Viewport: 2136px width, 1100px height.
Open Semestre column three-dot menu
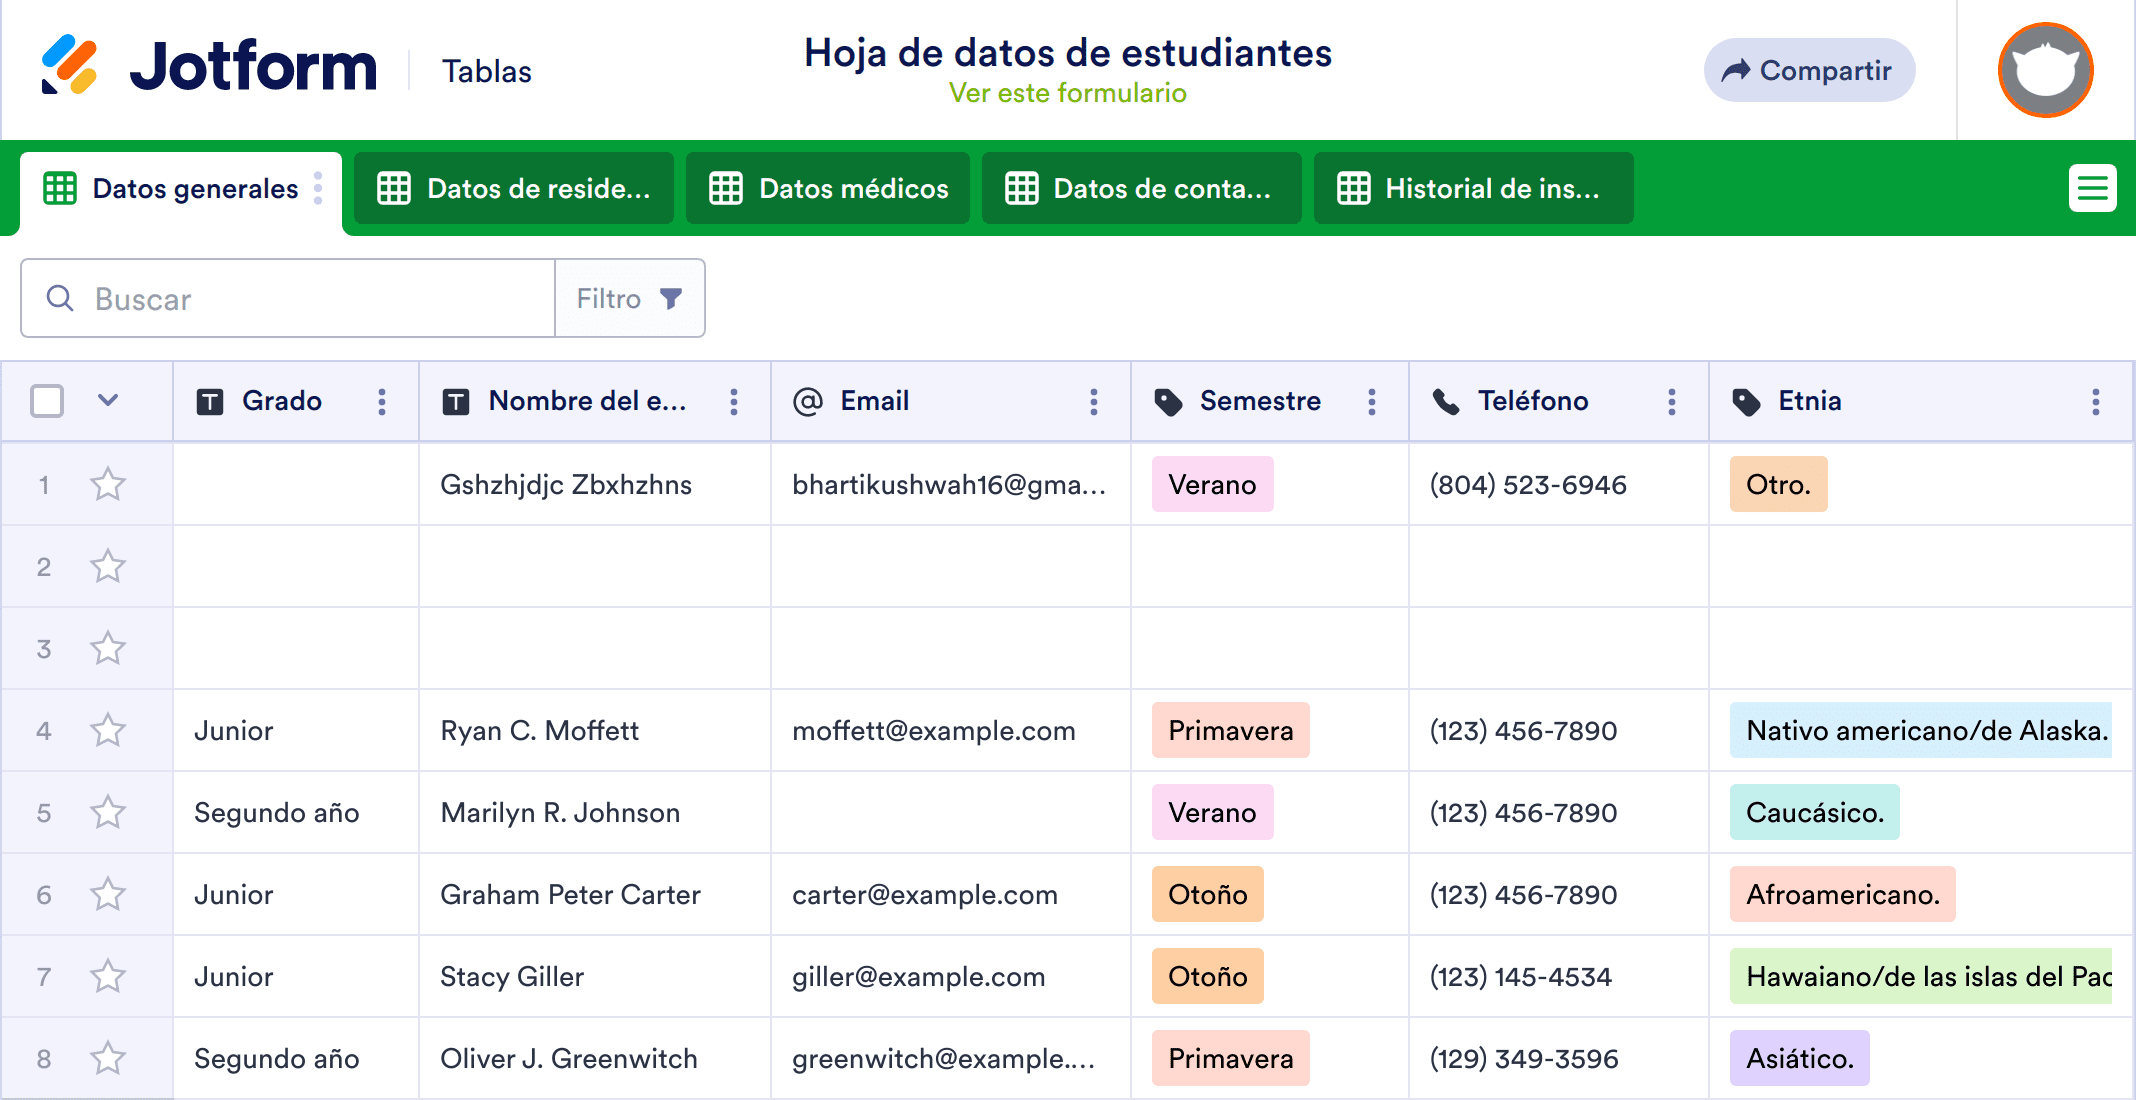pyautogui.click(x=1372, y=402)
